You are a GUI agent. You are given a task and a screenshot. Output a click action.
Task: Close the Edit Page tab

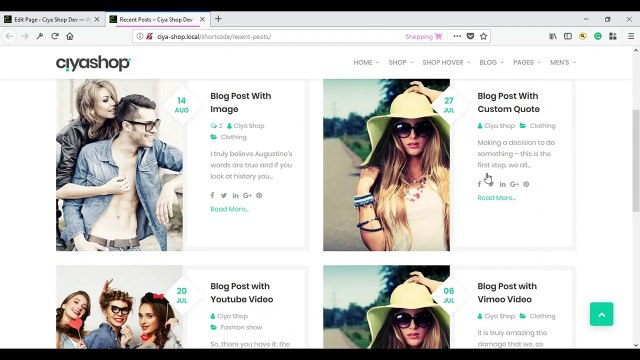click(x=97, y=19)
